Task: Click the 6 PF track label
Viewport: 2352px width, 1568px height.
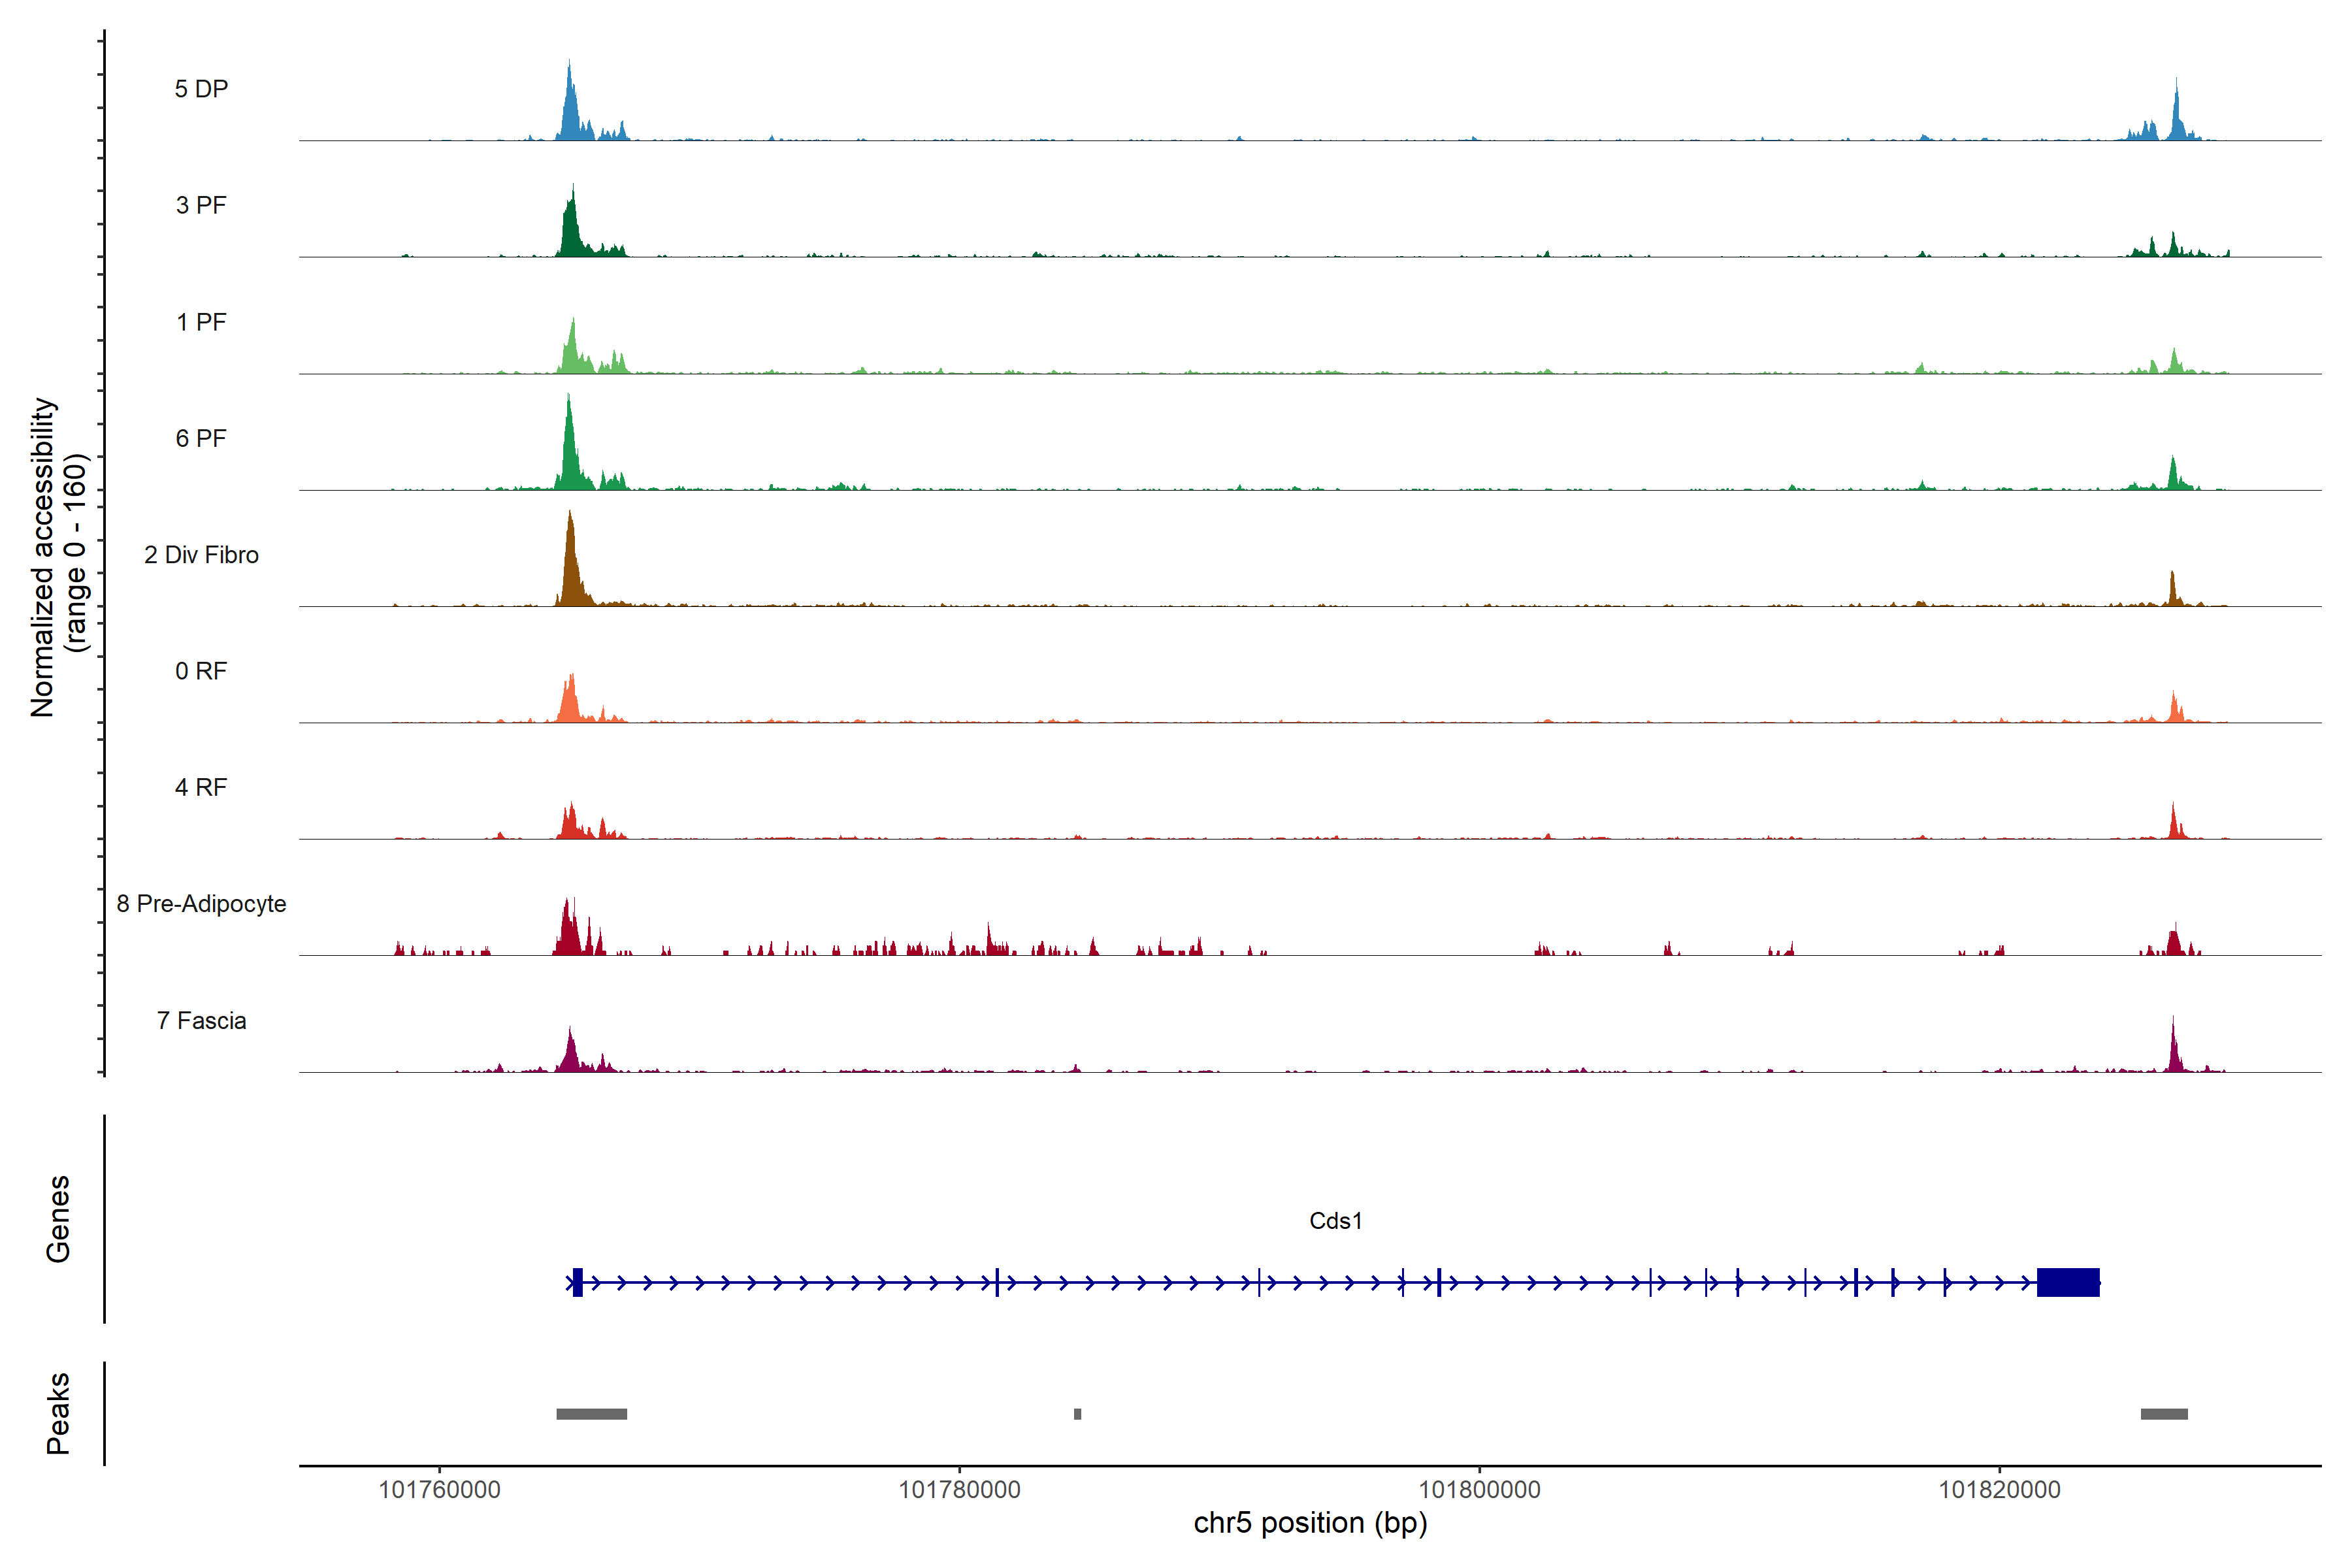Action: point(201,438)
